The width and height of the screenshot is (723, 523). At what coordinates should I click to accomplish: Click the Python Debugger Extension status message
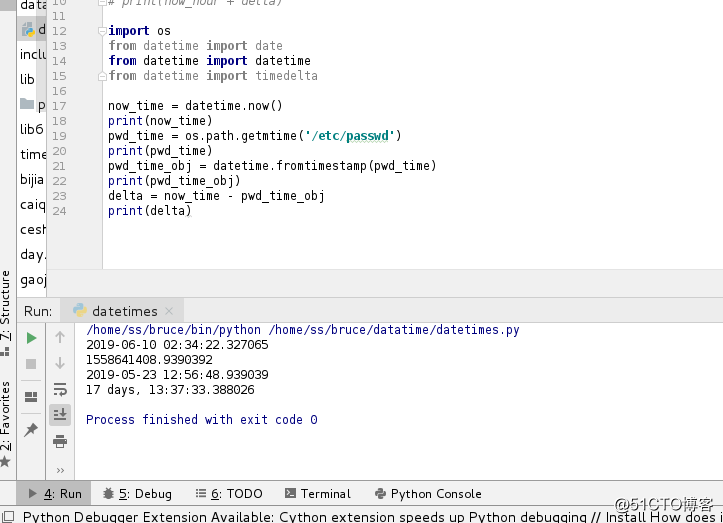tap(372, 517)
